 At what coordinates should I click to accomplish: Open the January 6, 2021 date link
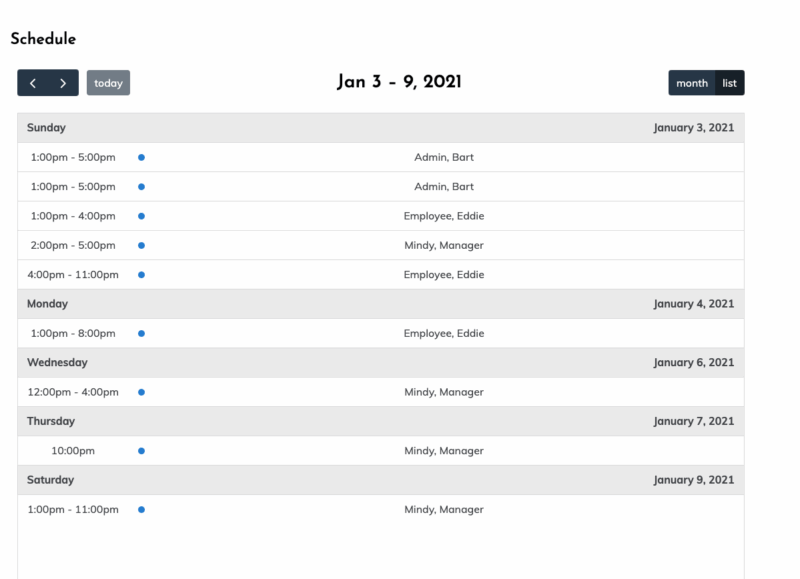(x=693, y=362)
